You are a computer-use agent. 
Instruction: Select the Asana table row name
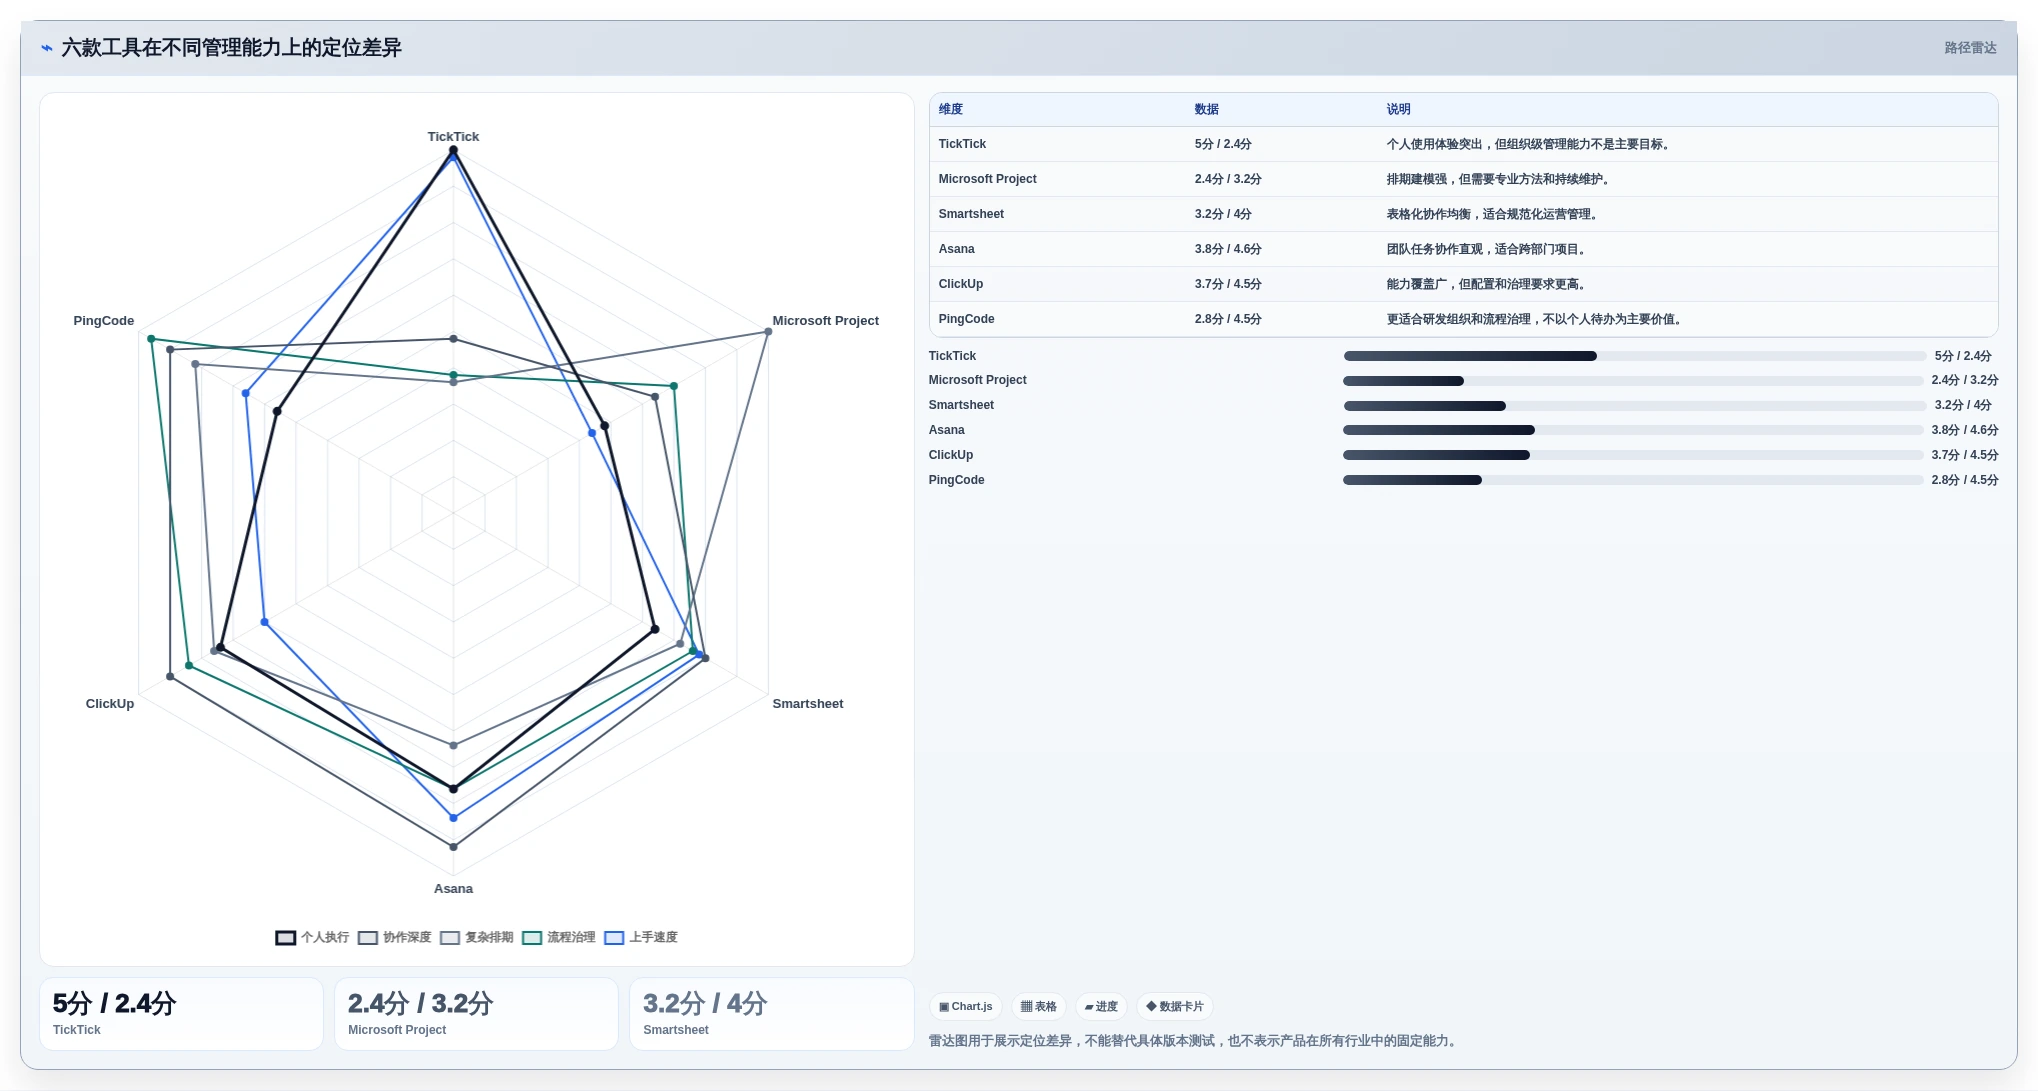(x=956, y=249)
